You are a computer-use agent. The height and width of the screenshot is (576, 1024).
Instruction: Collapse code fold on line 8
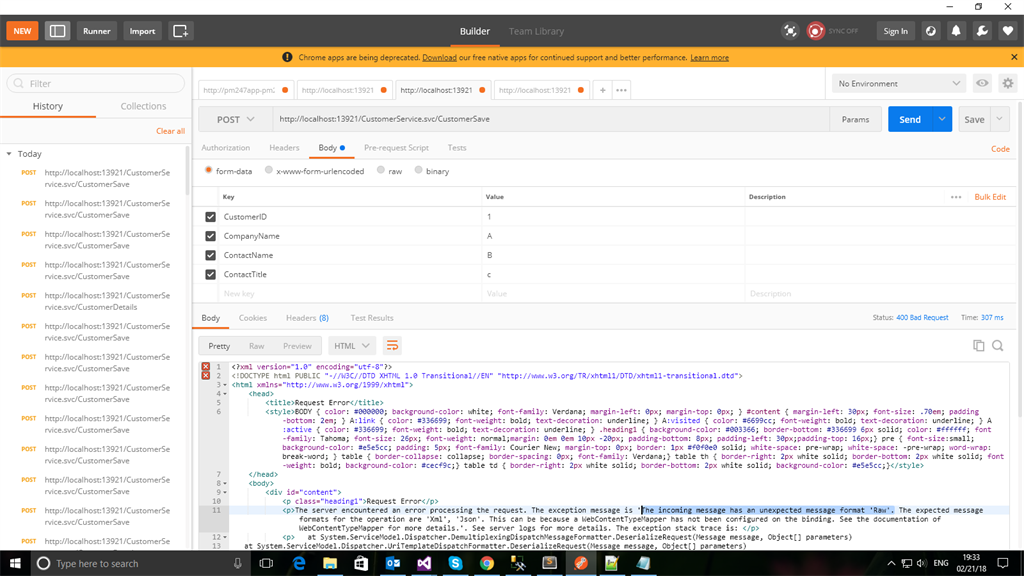pos(225,483)
